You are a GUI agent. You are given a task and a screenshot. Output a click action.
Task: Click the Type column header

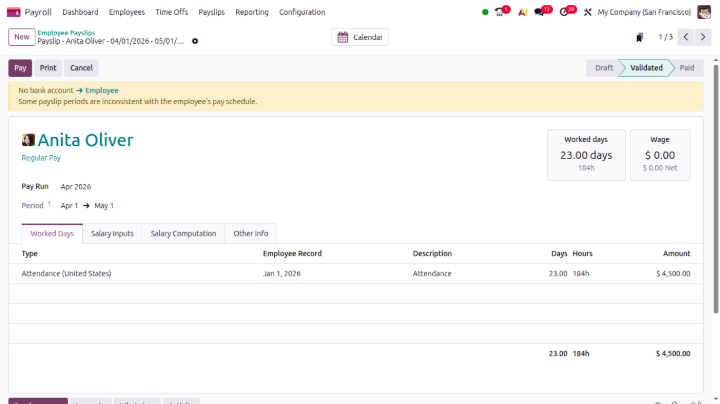(x=29, y=253)
